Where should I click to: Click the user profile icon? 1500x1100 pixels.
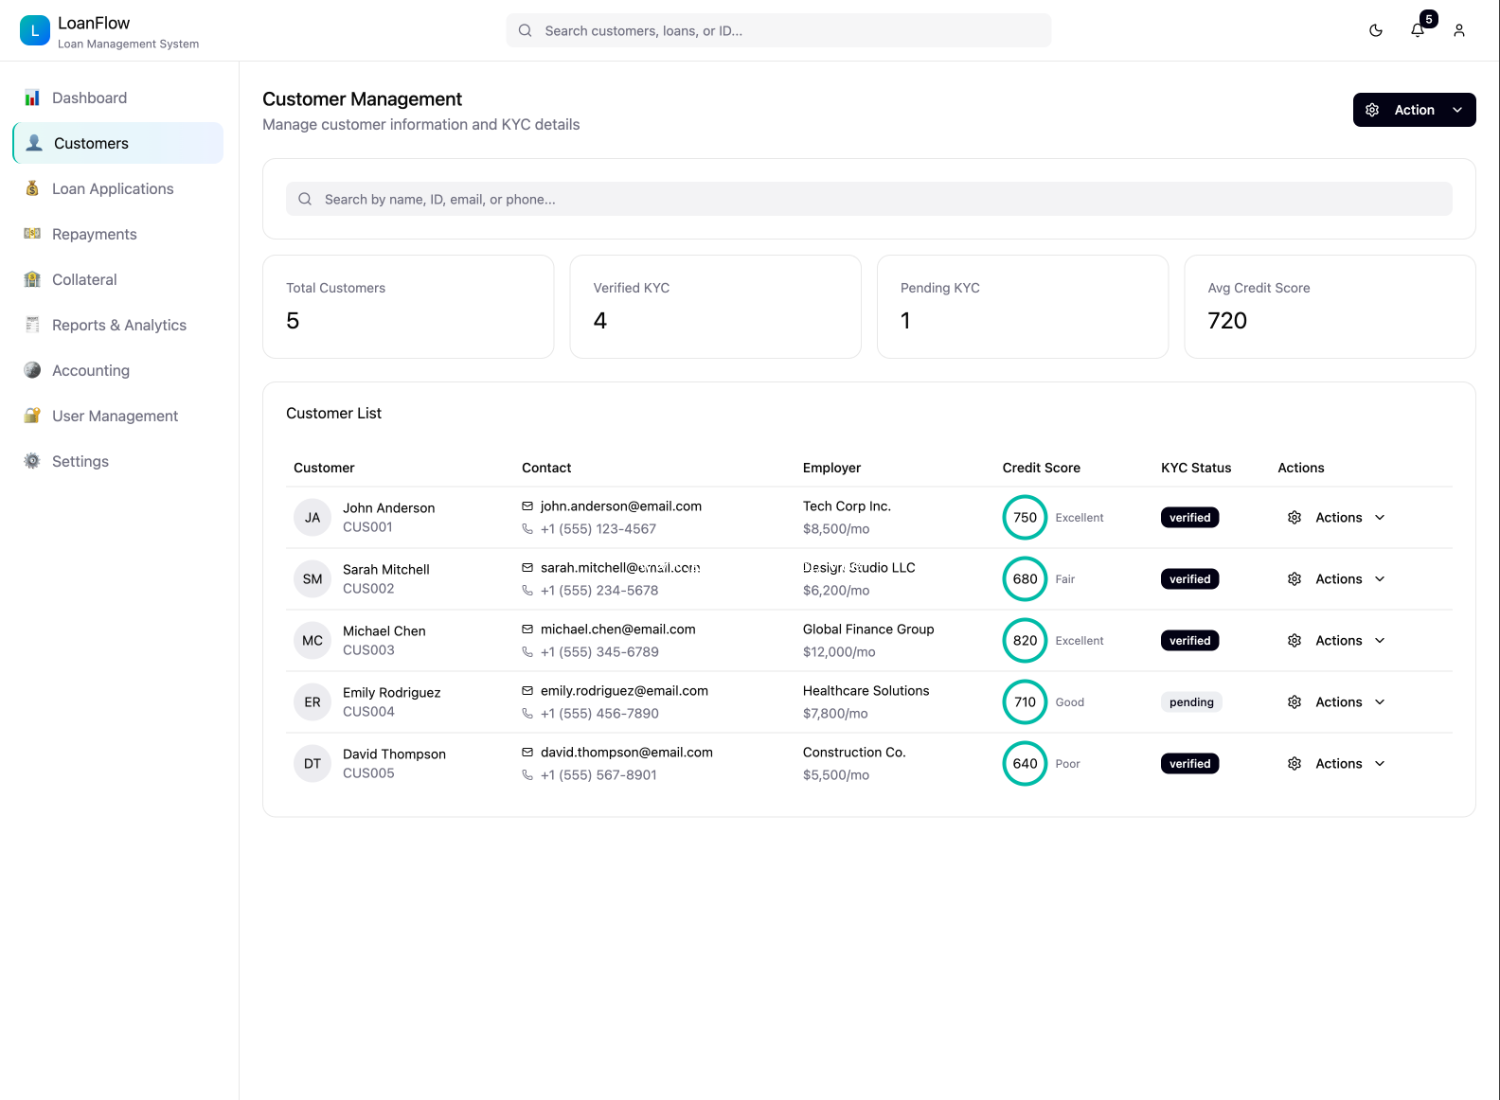click(1459, 31)
